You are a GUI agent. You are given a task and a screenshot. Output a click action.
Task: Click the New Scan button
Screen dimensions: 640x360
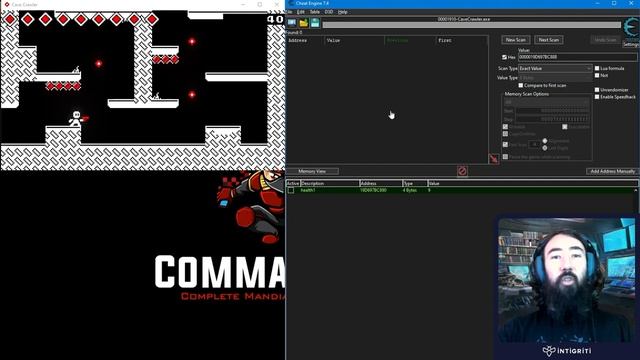tap(516, 40)
